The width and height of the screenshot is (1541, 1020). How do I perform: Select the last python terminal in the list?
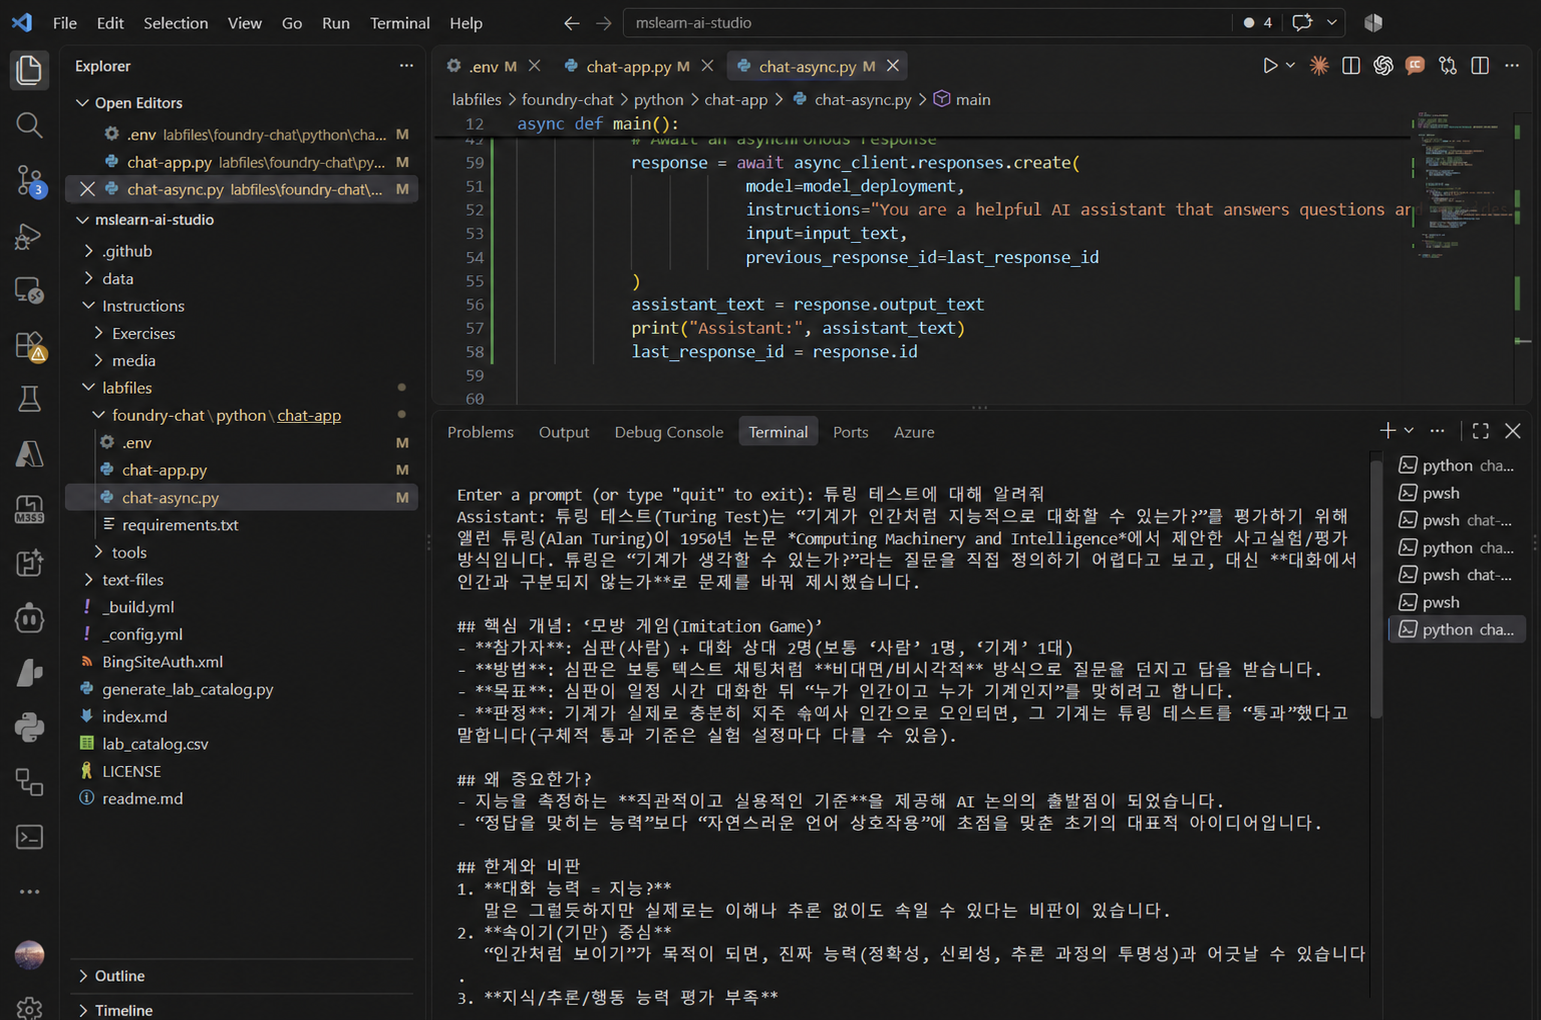[1457, 629]
